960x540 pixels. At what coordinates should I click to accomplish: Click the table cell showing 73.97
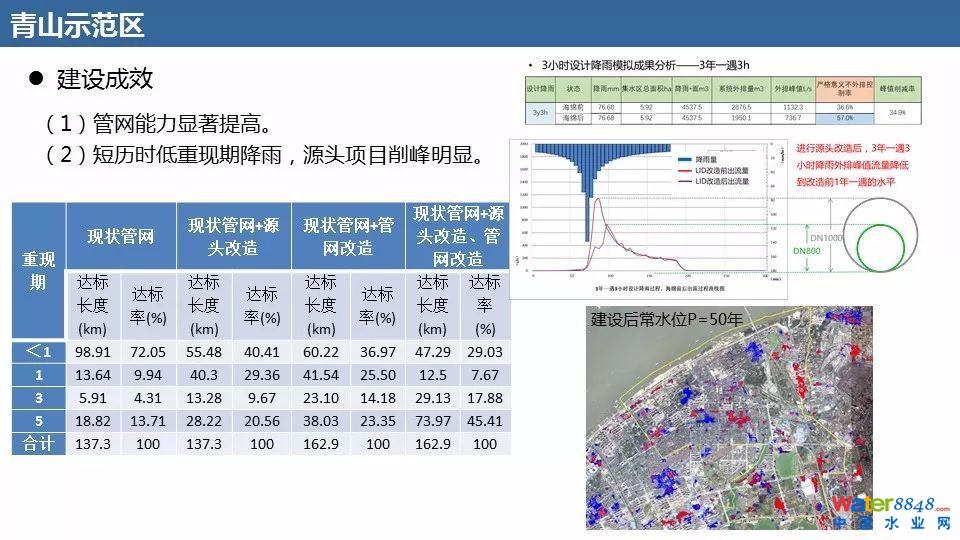click(432, 421)
